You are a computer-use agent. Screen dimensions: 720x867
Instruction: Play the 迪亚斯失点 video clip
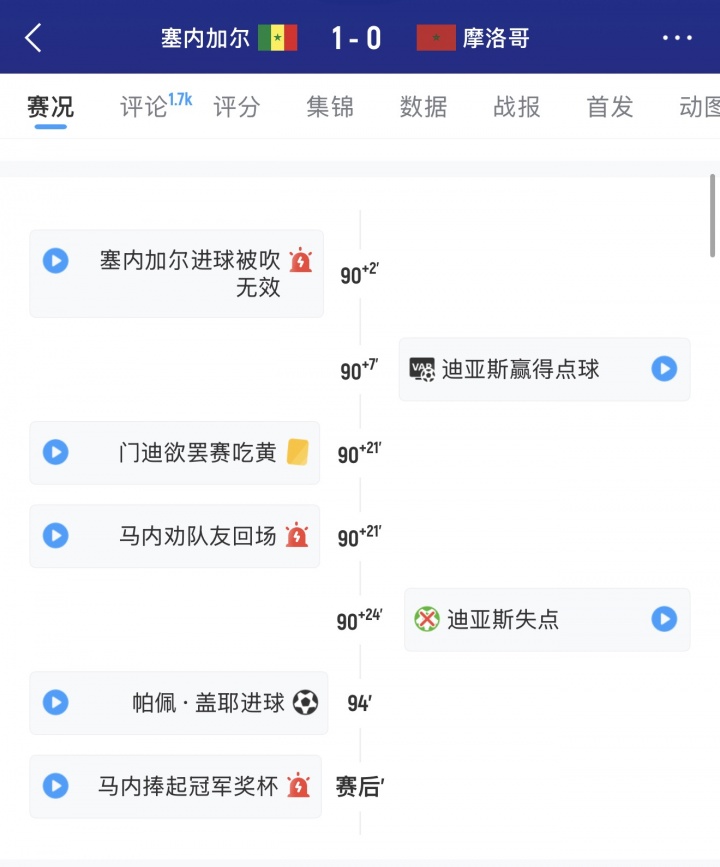click(664, 619)
